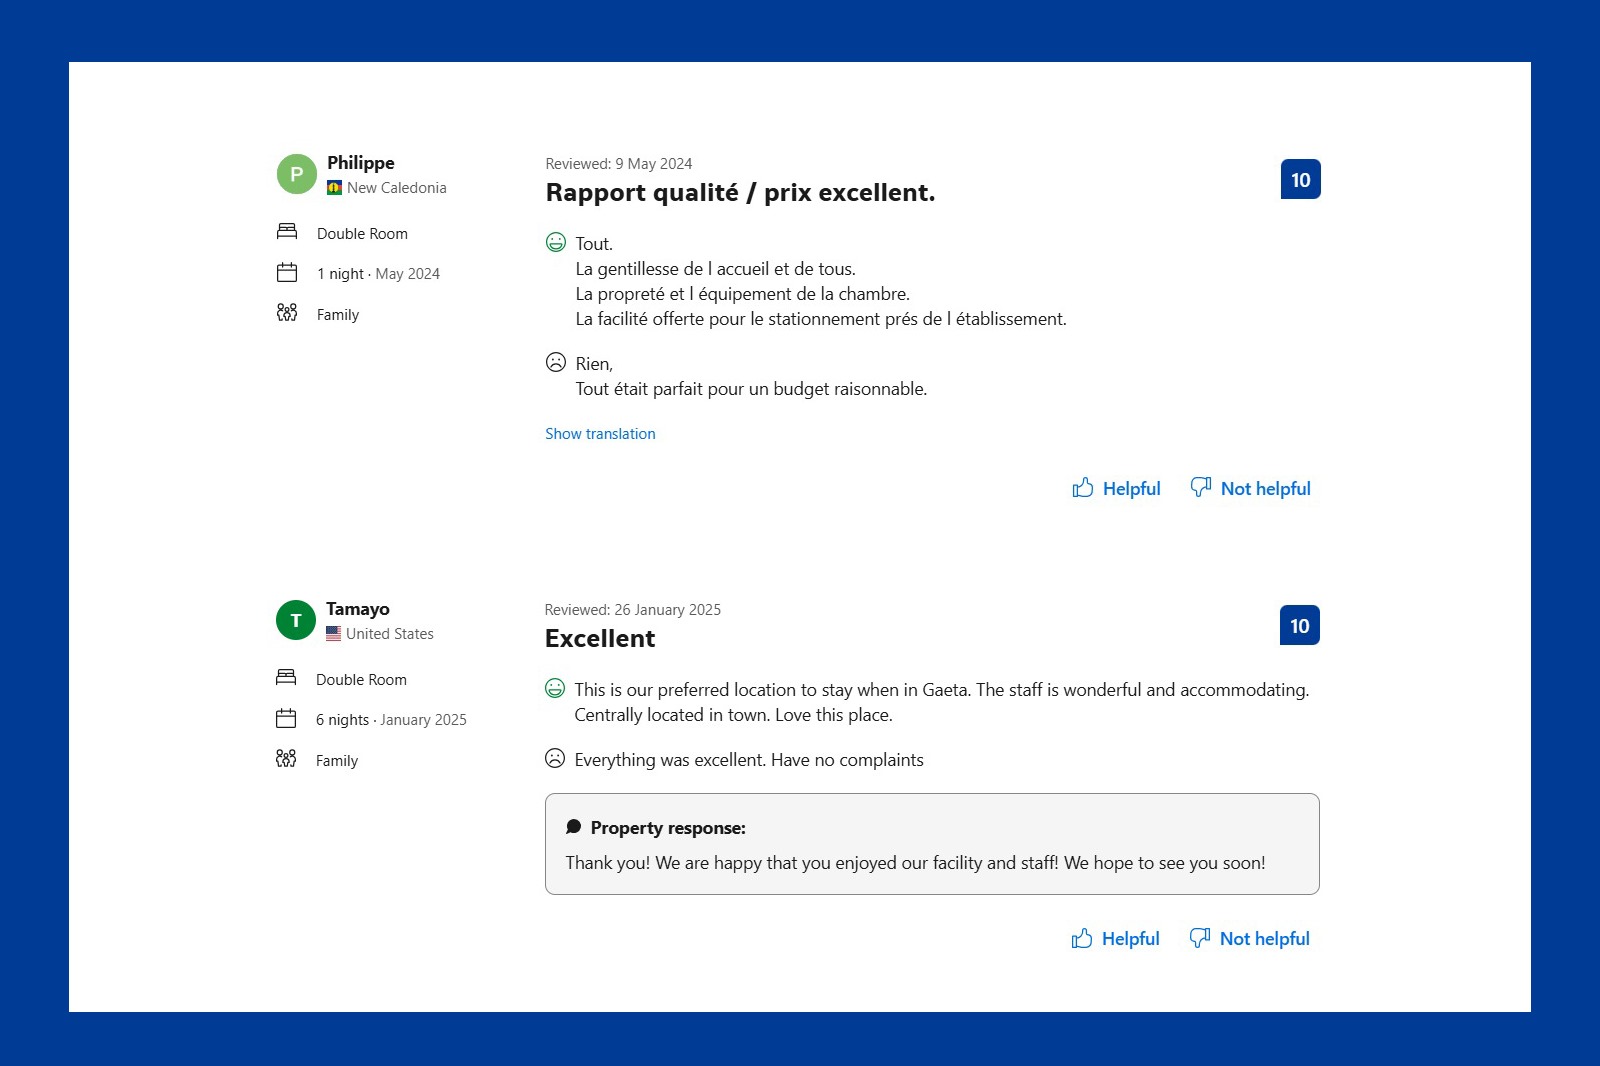Click smiley face icon beside 'Tout.'
The width and height of the screenshot is (1600, 1066).
coord(556,242)
